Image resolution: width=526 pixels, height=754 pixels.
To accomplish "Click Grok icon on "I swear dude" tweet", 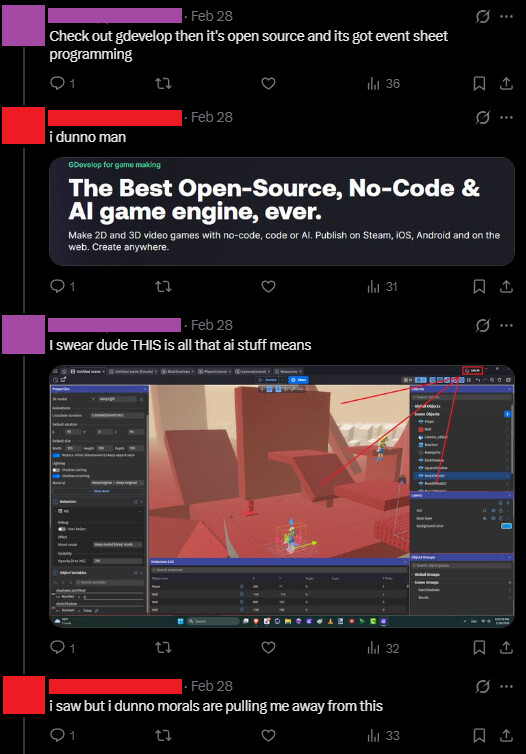I will tap(482, 326).
